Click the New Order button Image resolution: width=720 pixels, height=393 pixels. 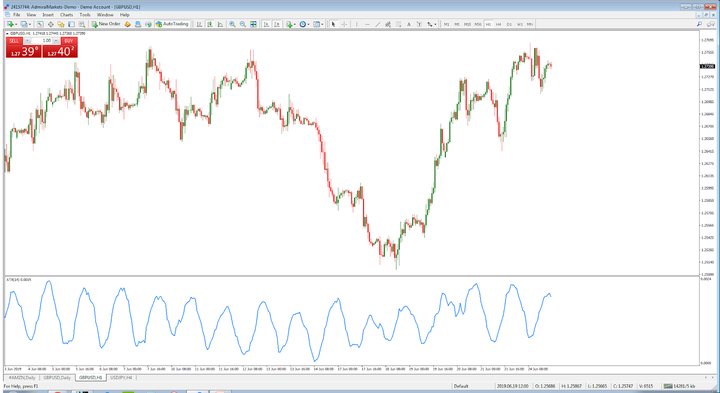[106, 24]
